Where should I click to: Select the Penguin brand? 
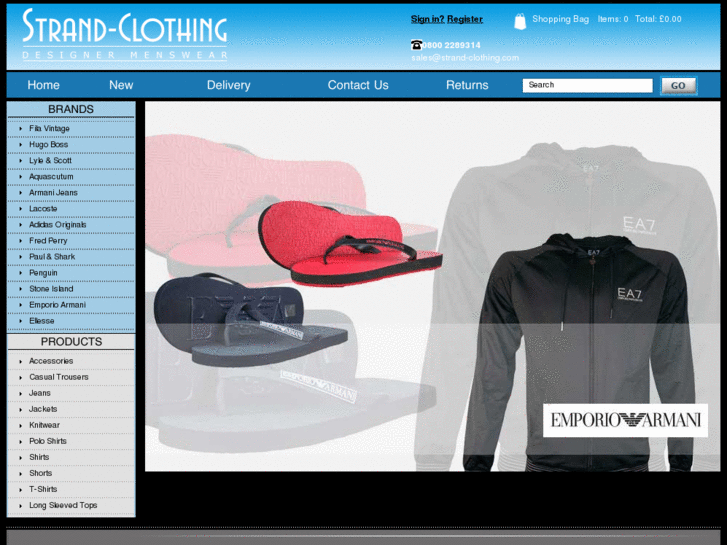tap(43, 273)
